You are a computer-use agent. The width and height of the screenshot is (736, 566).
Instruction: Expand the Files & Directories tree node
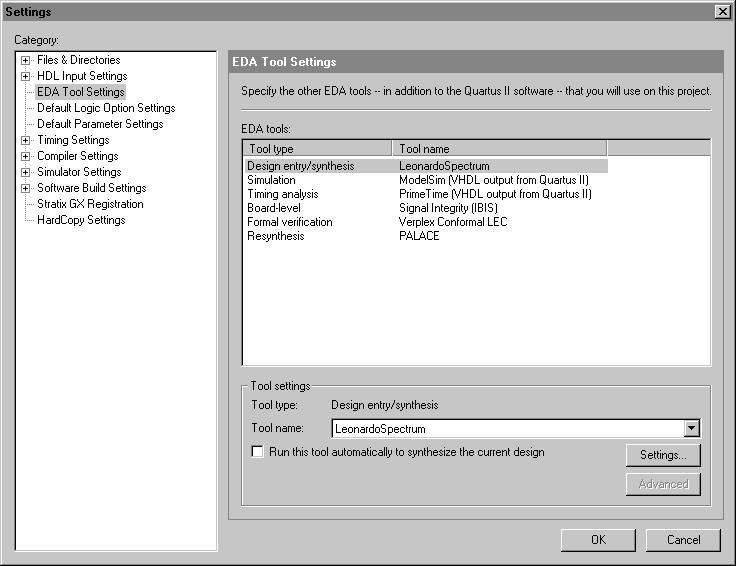pyautogui.click(x=26, y=60)
